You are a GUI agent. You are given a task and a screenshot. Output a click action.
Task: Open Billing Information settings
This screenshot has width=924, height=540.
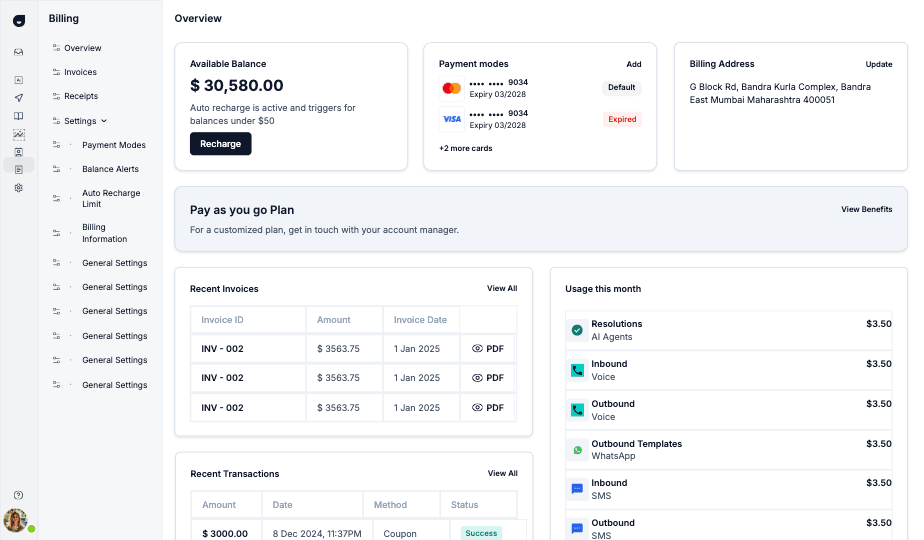pos(104,233)
